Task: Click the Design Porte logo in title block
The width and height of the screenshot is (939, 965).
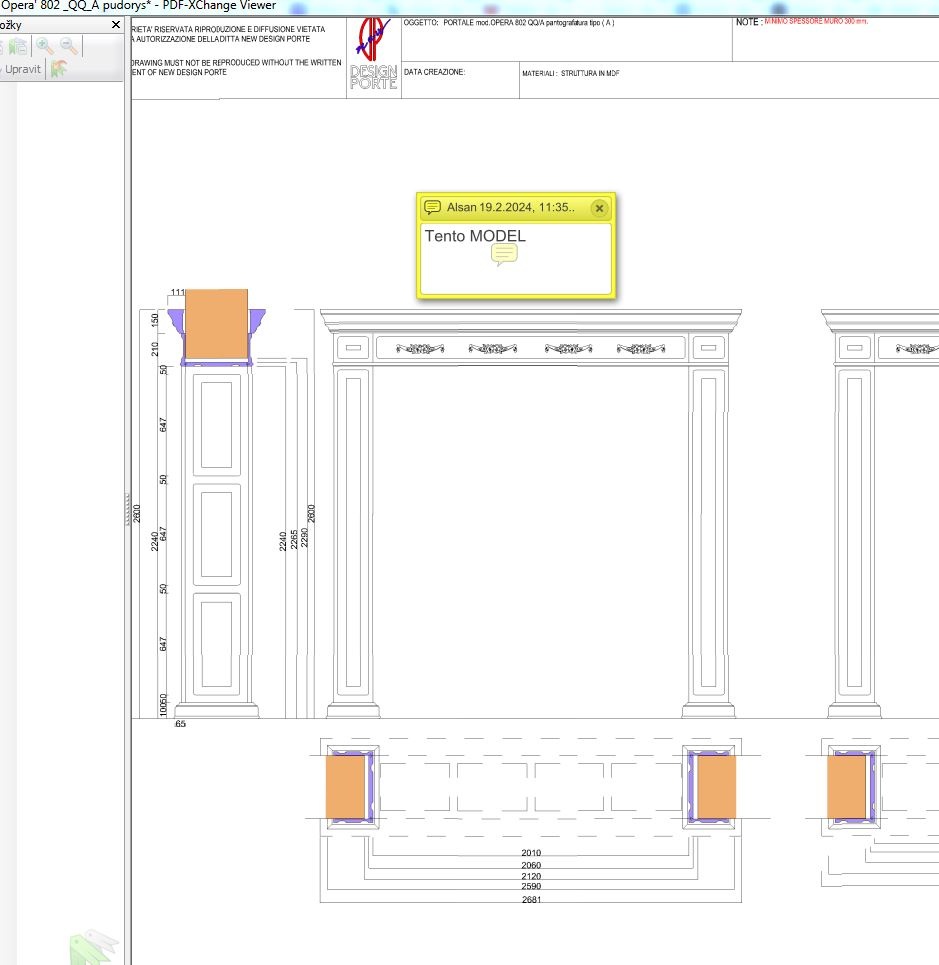Action: point(373,55)
